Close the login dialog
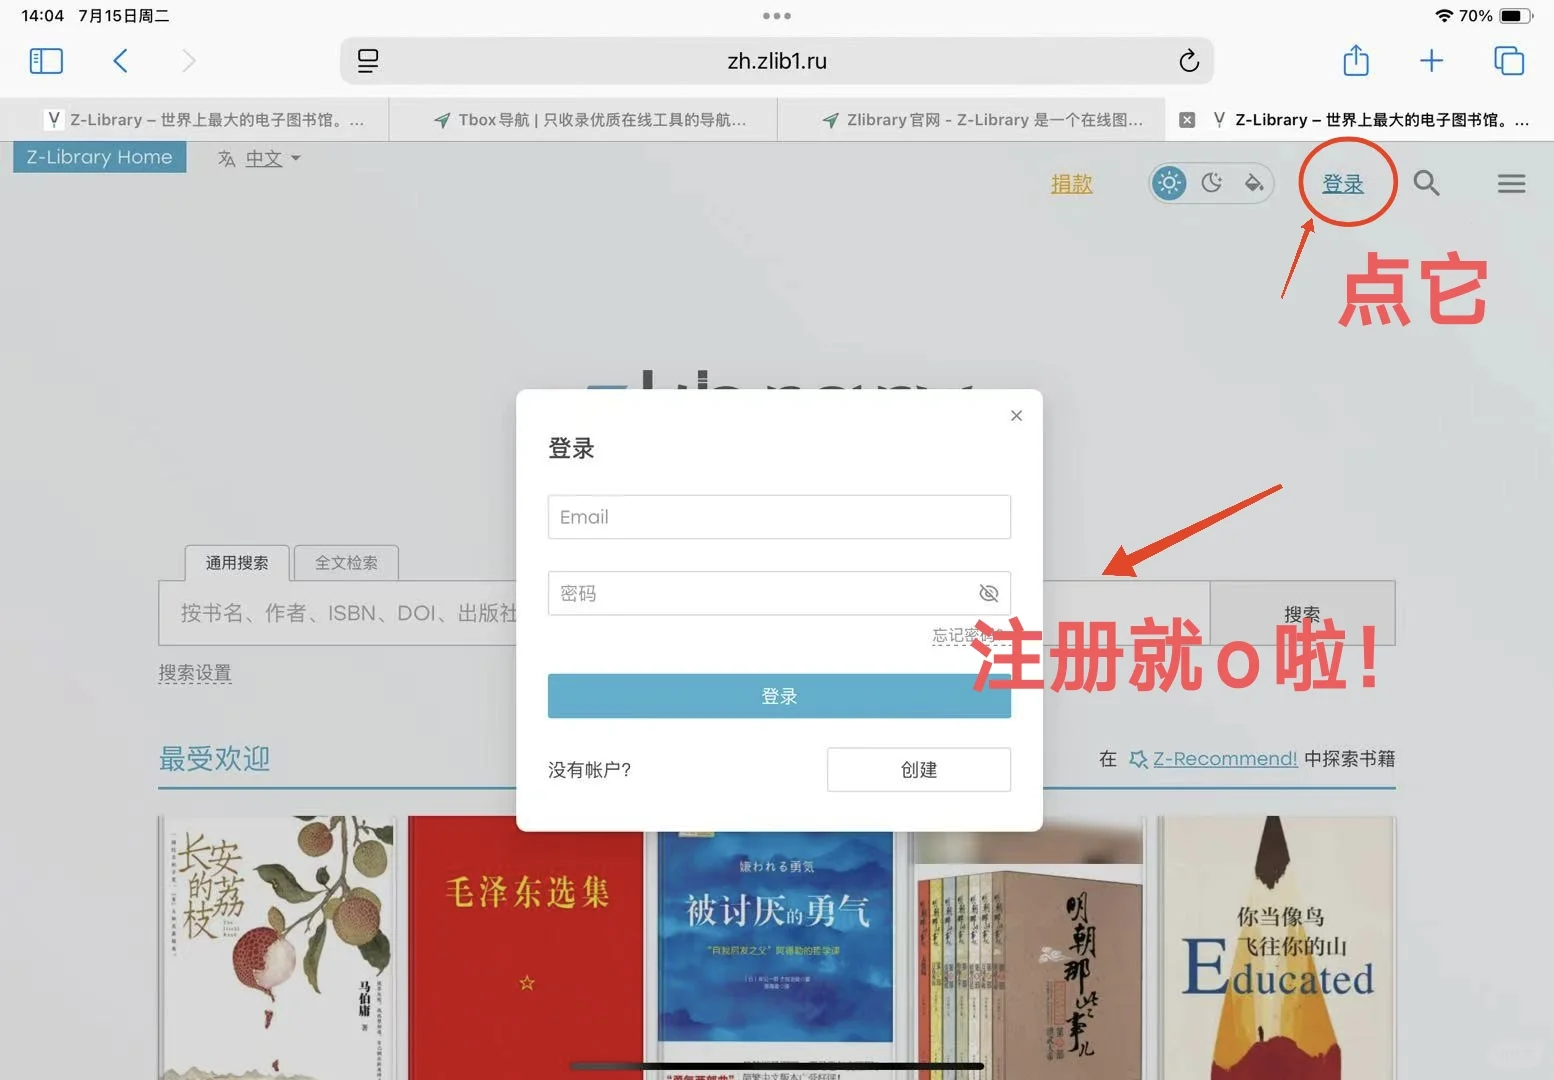1554x1080 pixels. point(1016,415)
